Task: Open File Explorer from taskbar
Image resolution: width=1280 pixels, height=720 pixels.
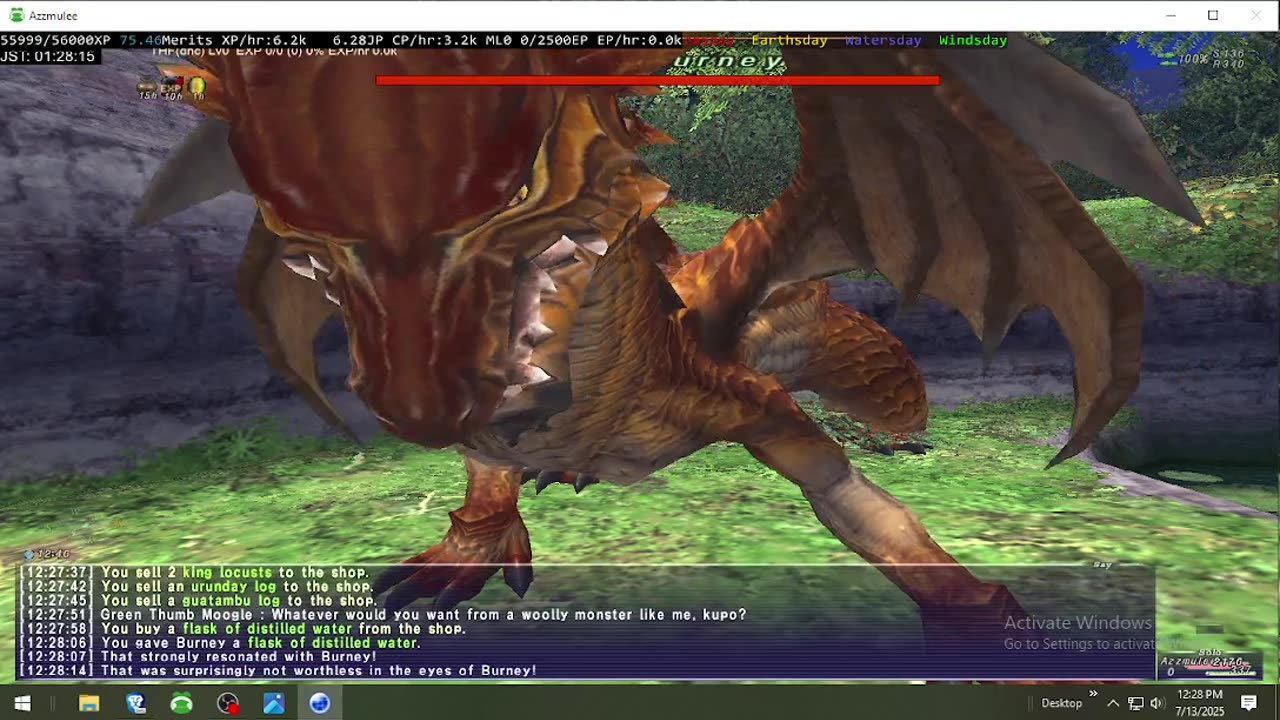Action: point(89,703)
